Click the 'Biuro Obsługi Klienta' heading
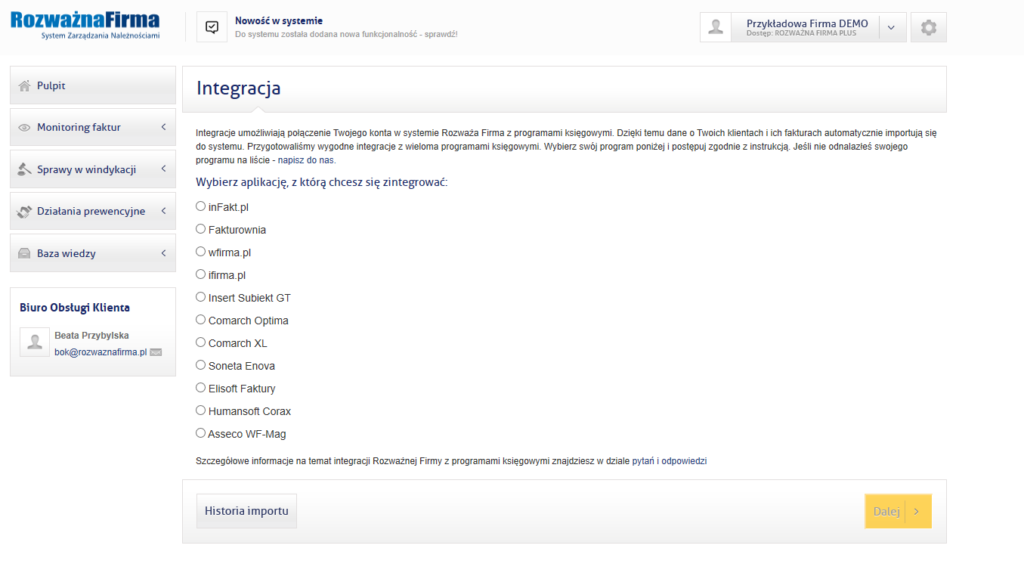 74,308
